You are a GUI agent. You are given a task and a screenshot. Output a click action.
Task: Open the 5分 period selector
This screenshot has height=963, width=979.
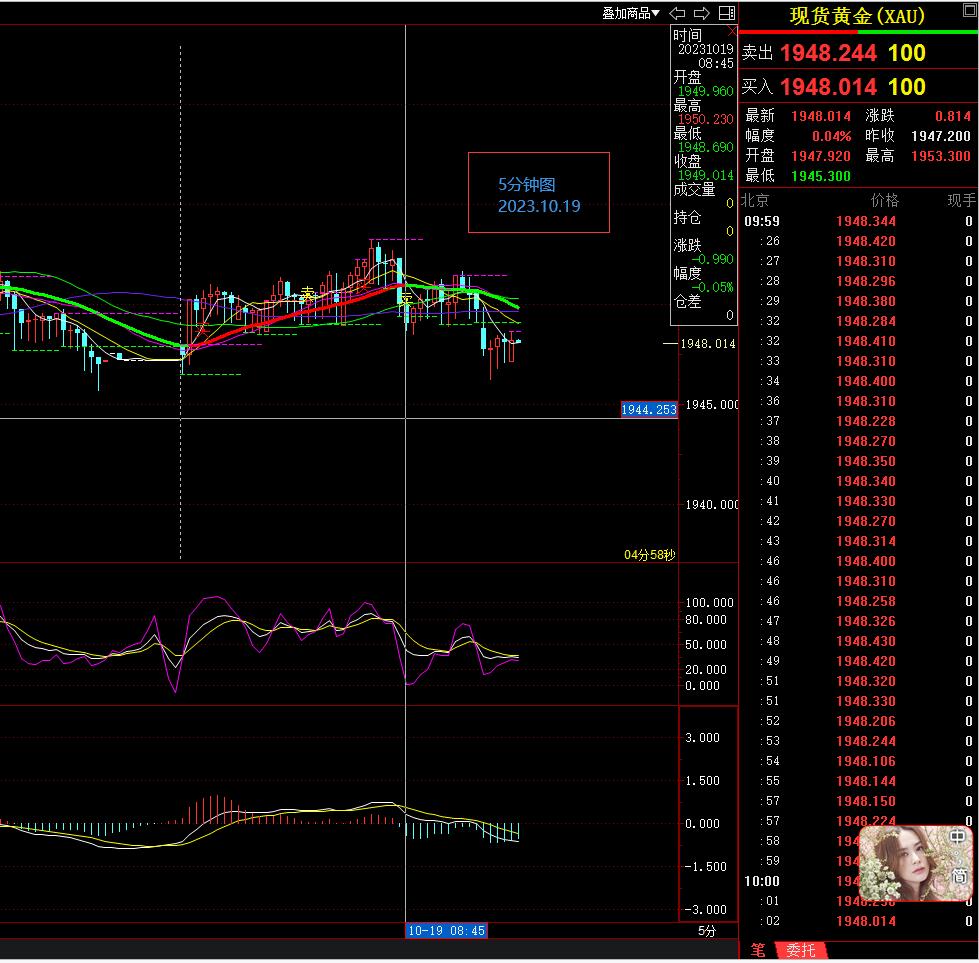[706, 931]
